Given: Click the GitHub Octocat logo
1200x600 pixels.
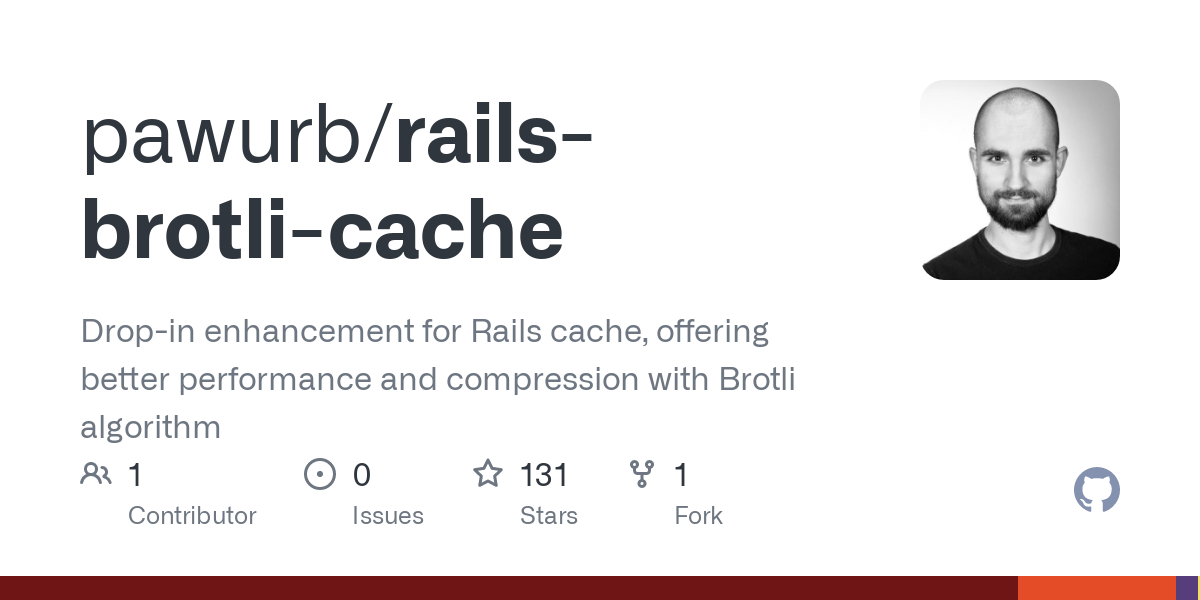Looking at the screenshot, I should [x=1097, y=490].
